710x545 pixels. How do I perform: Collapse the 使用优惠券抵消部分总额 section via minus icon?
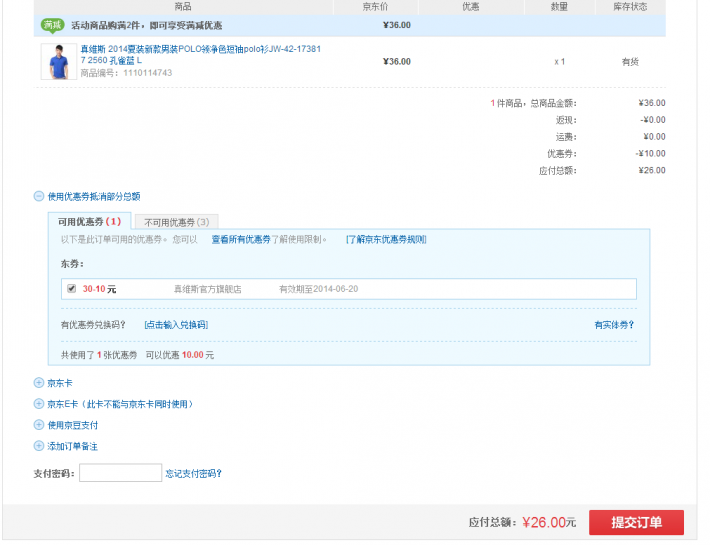39,196
